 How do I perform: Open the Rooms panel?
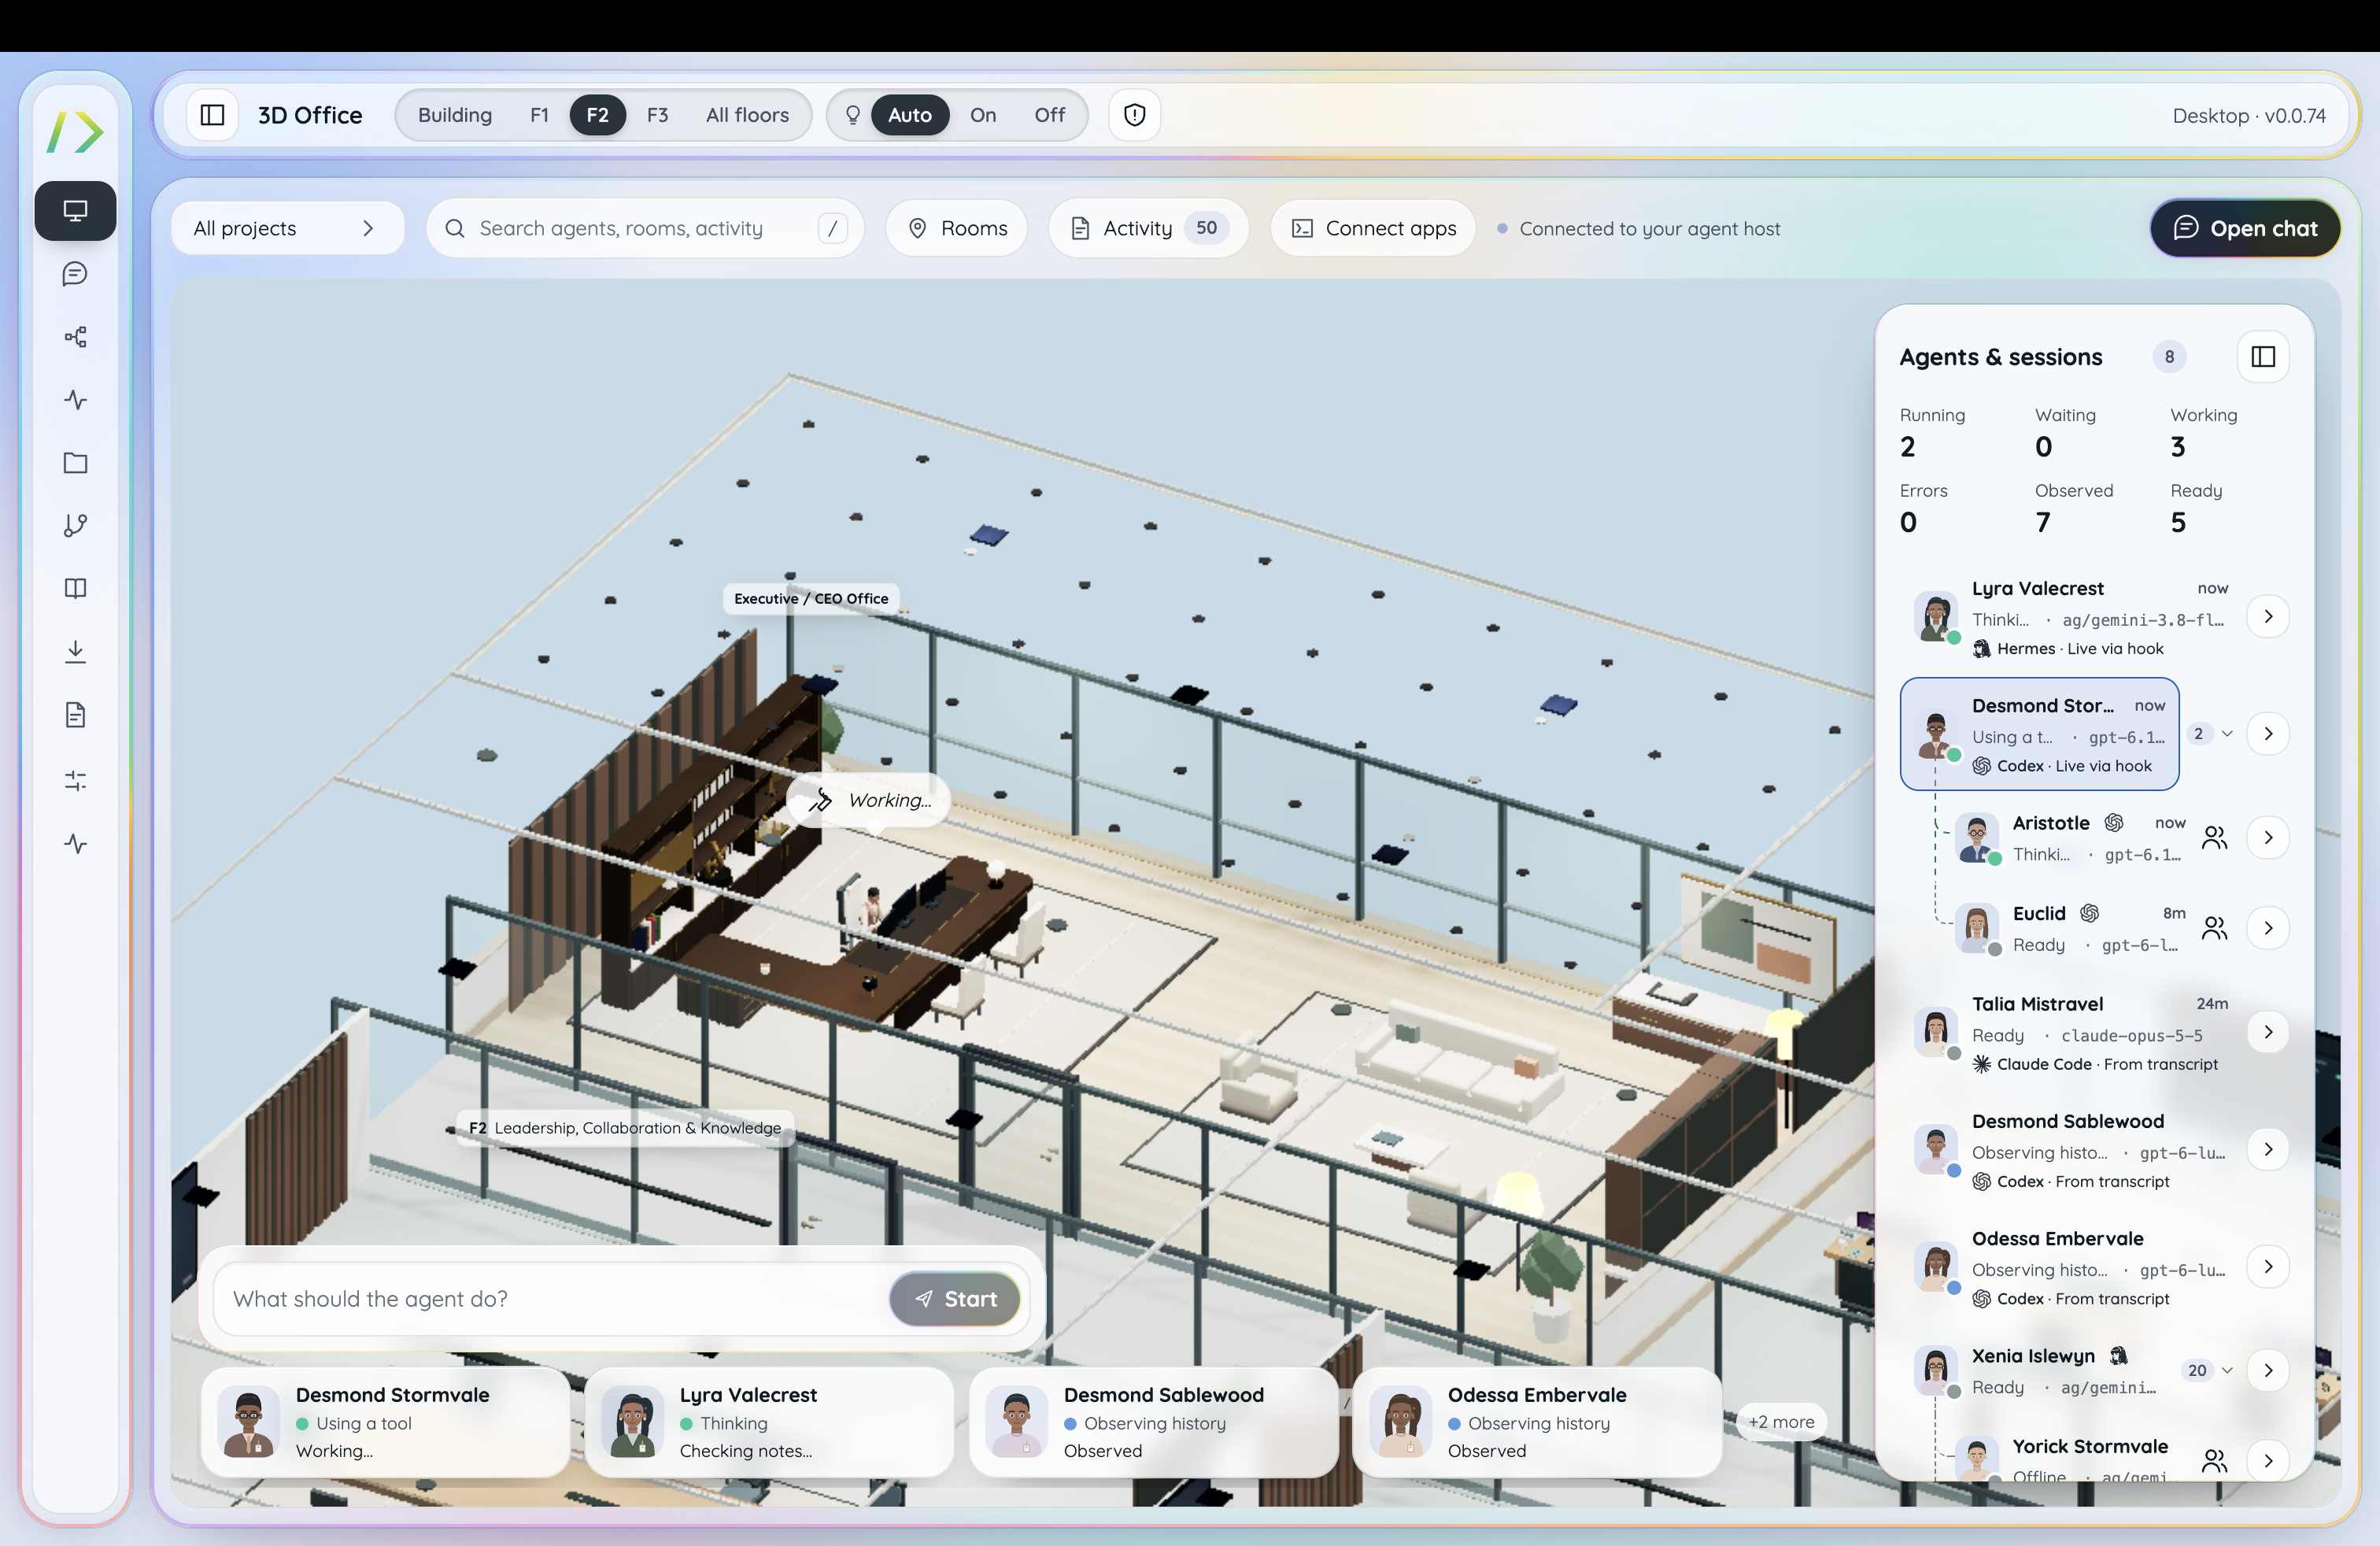point(957,229)
